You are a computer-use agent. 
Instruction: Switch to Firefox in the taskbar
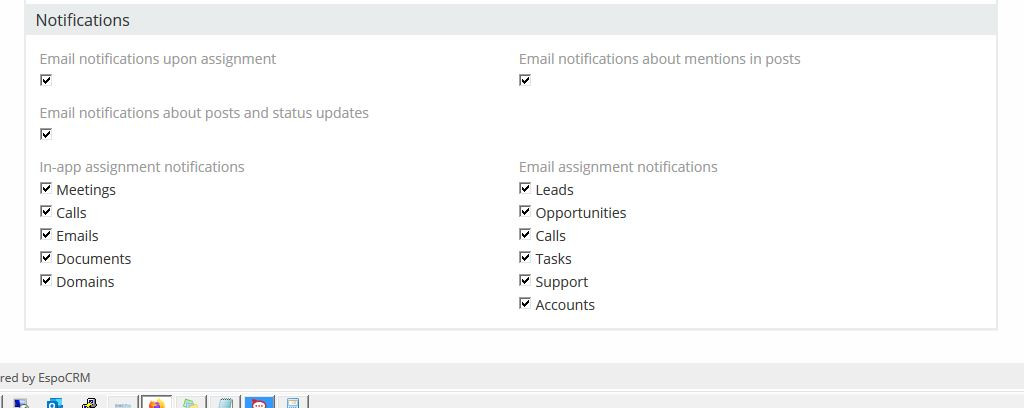(x=156, y=403)
